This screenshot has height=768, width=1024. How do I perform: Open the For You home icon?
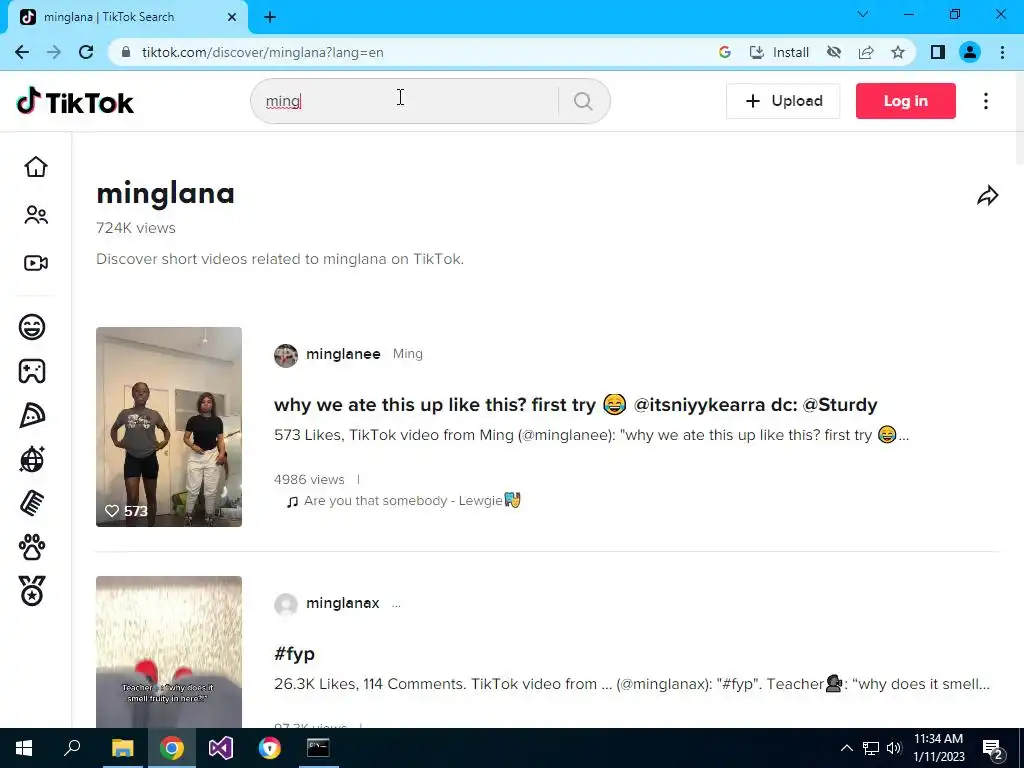(x=36, y=167)
